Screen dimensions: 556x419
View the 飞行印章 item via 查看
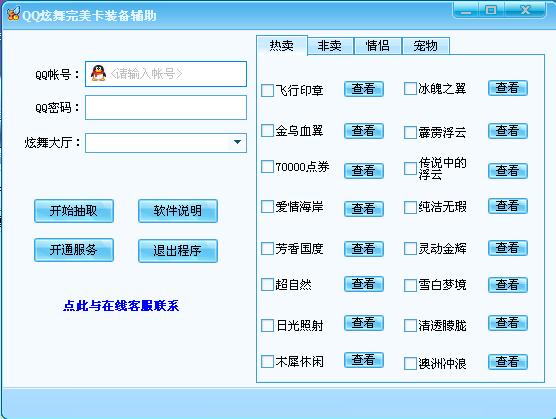pos(364,89)
